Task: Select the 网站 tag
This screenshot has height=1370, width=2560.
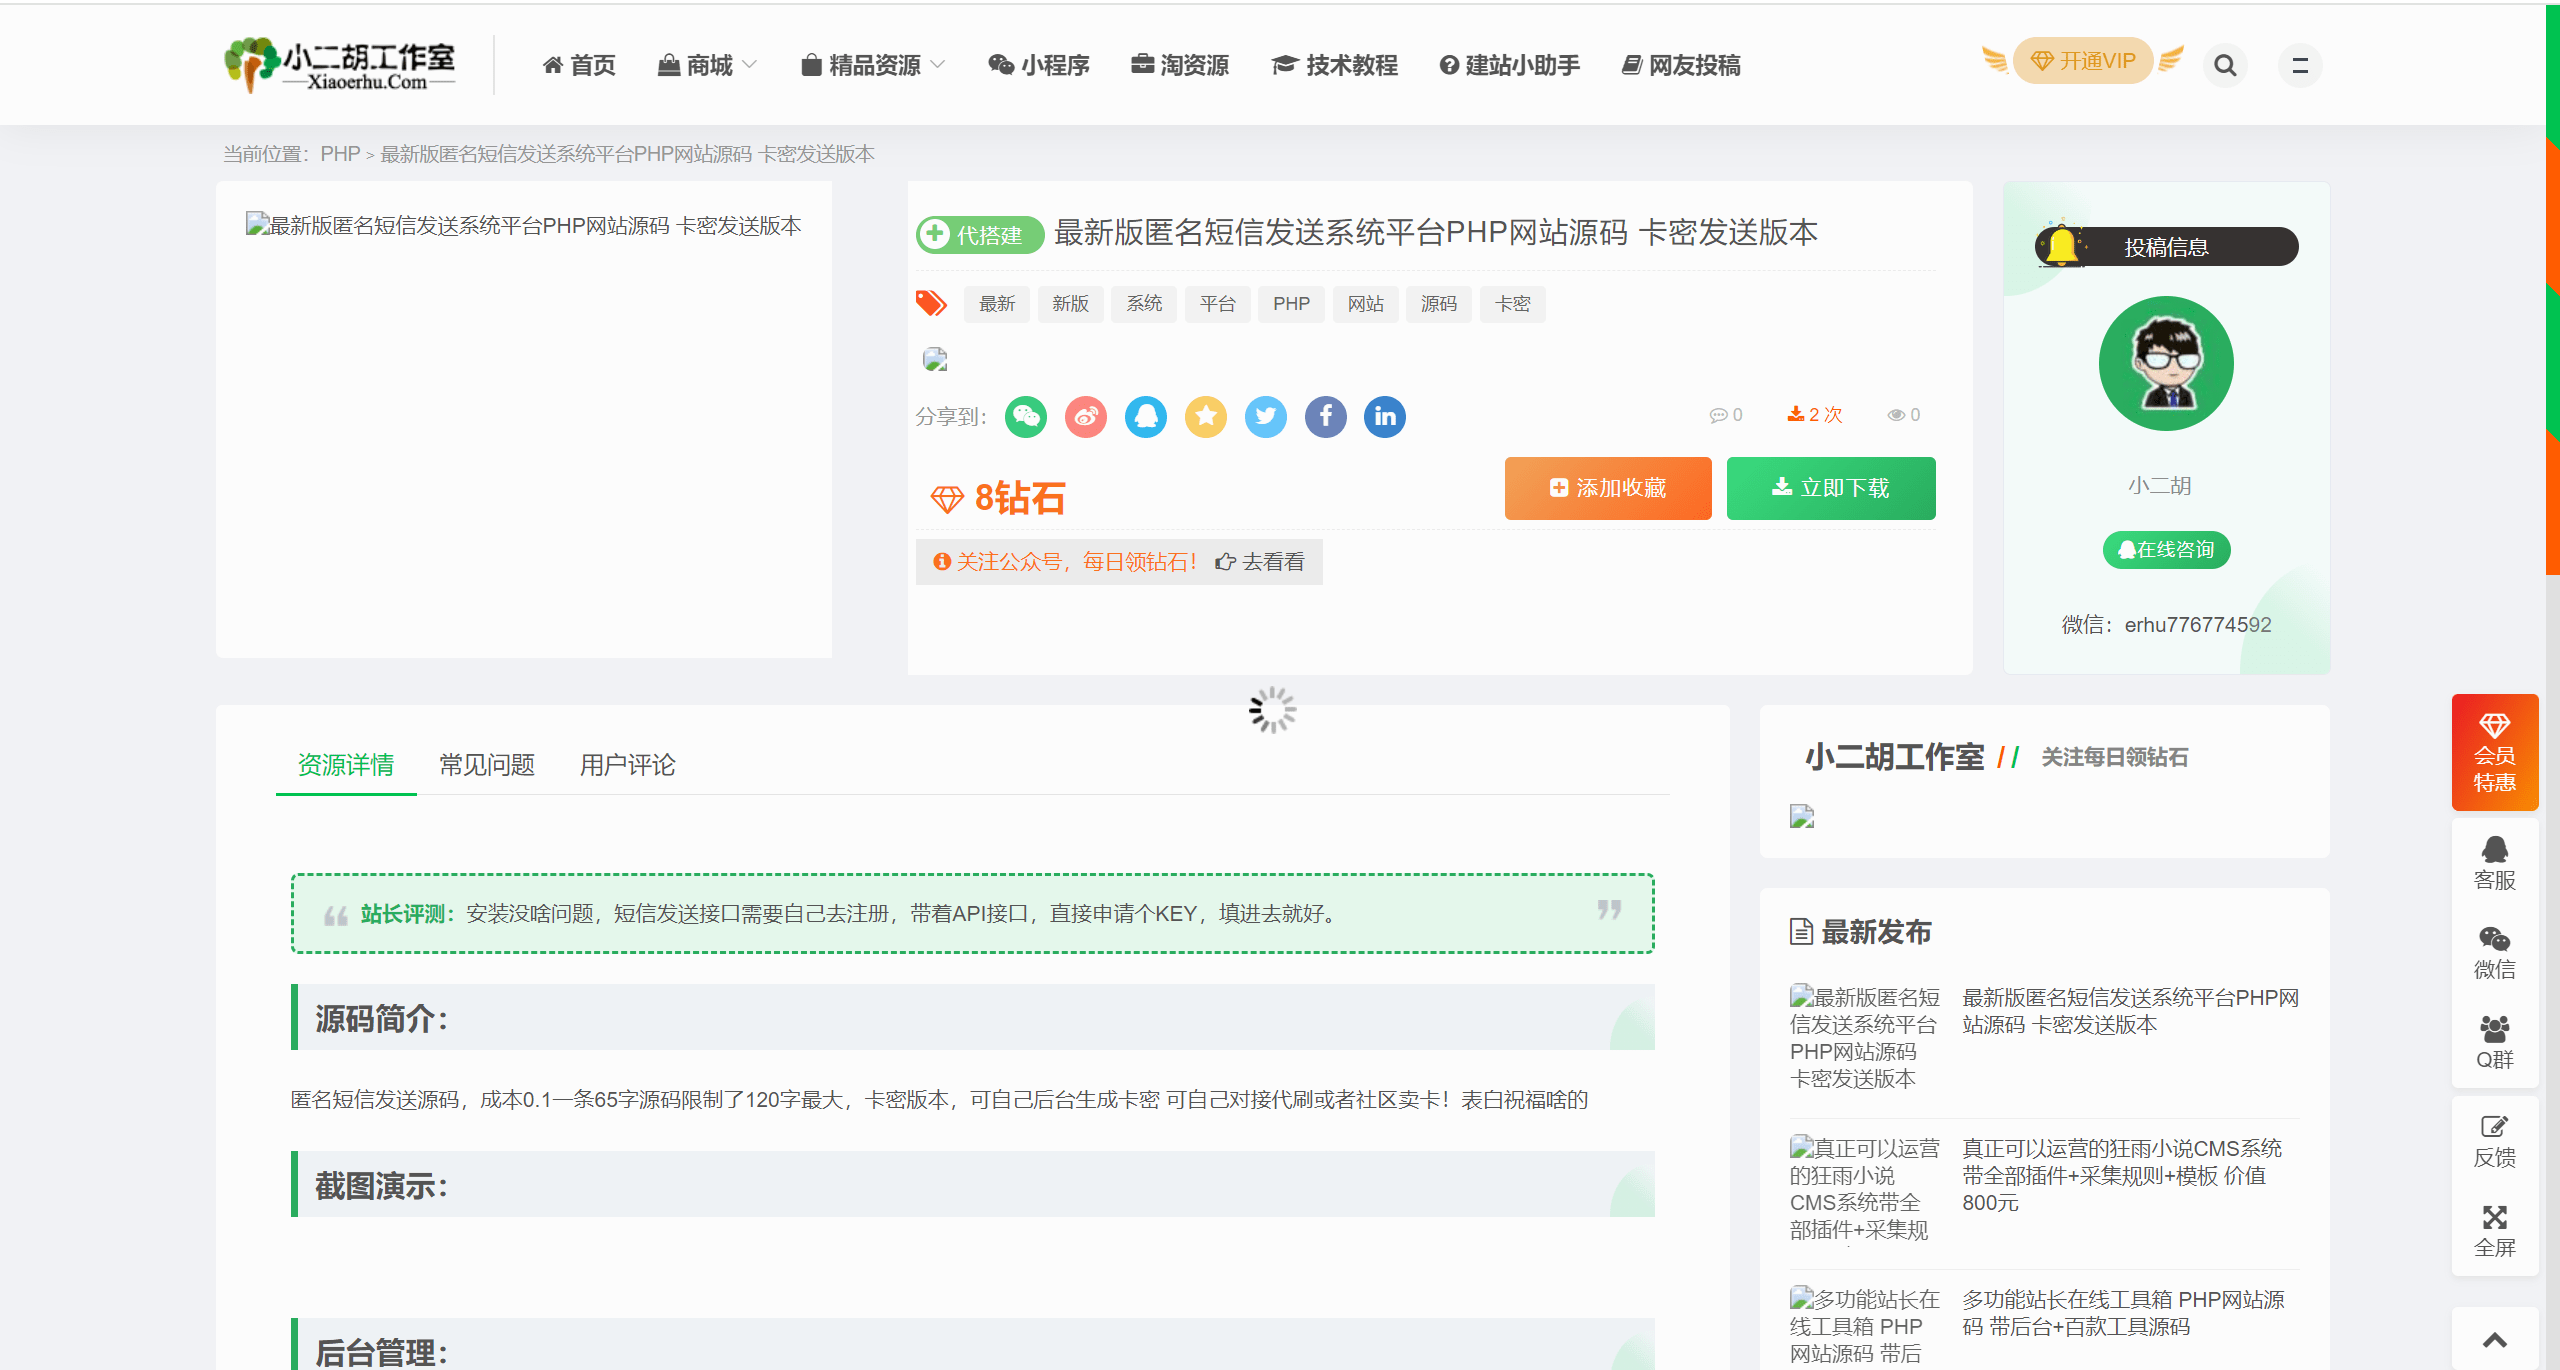Action: point(1366,304)
